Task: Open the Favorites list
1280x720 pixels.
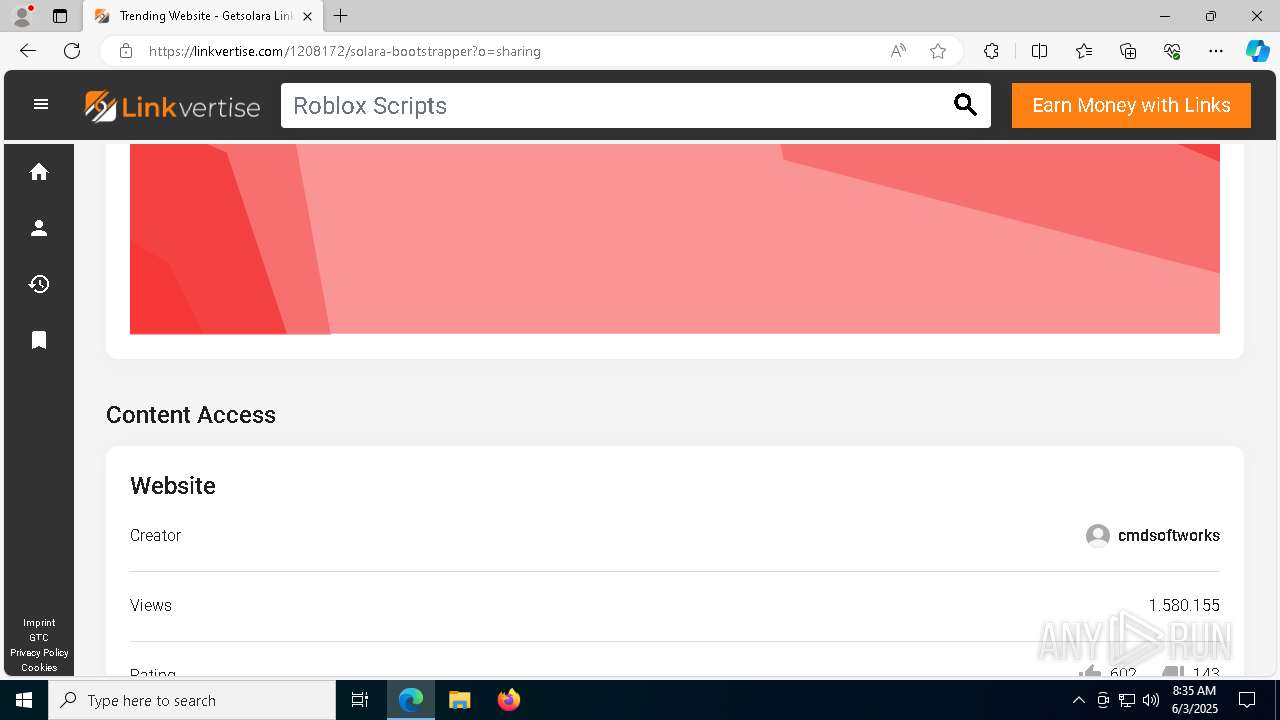Action: 1084,51
